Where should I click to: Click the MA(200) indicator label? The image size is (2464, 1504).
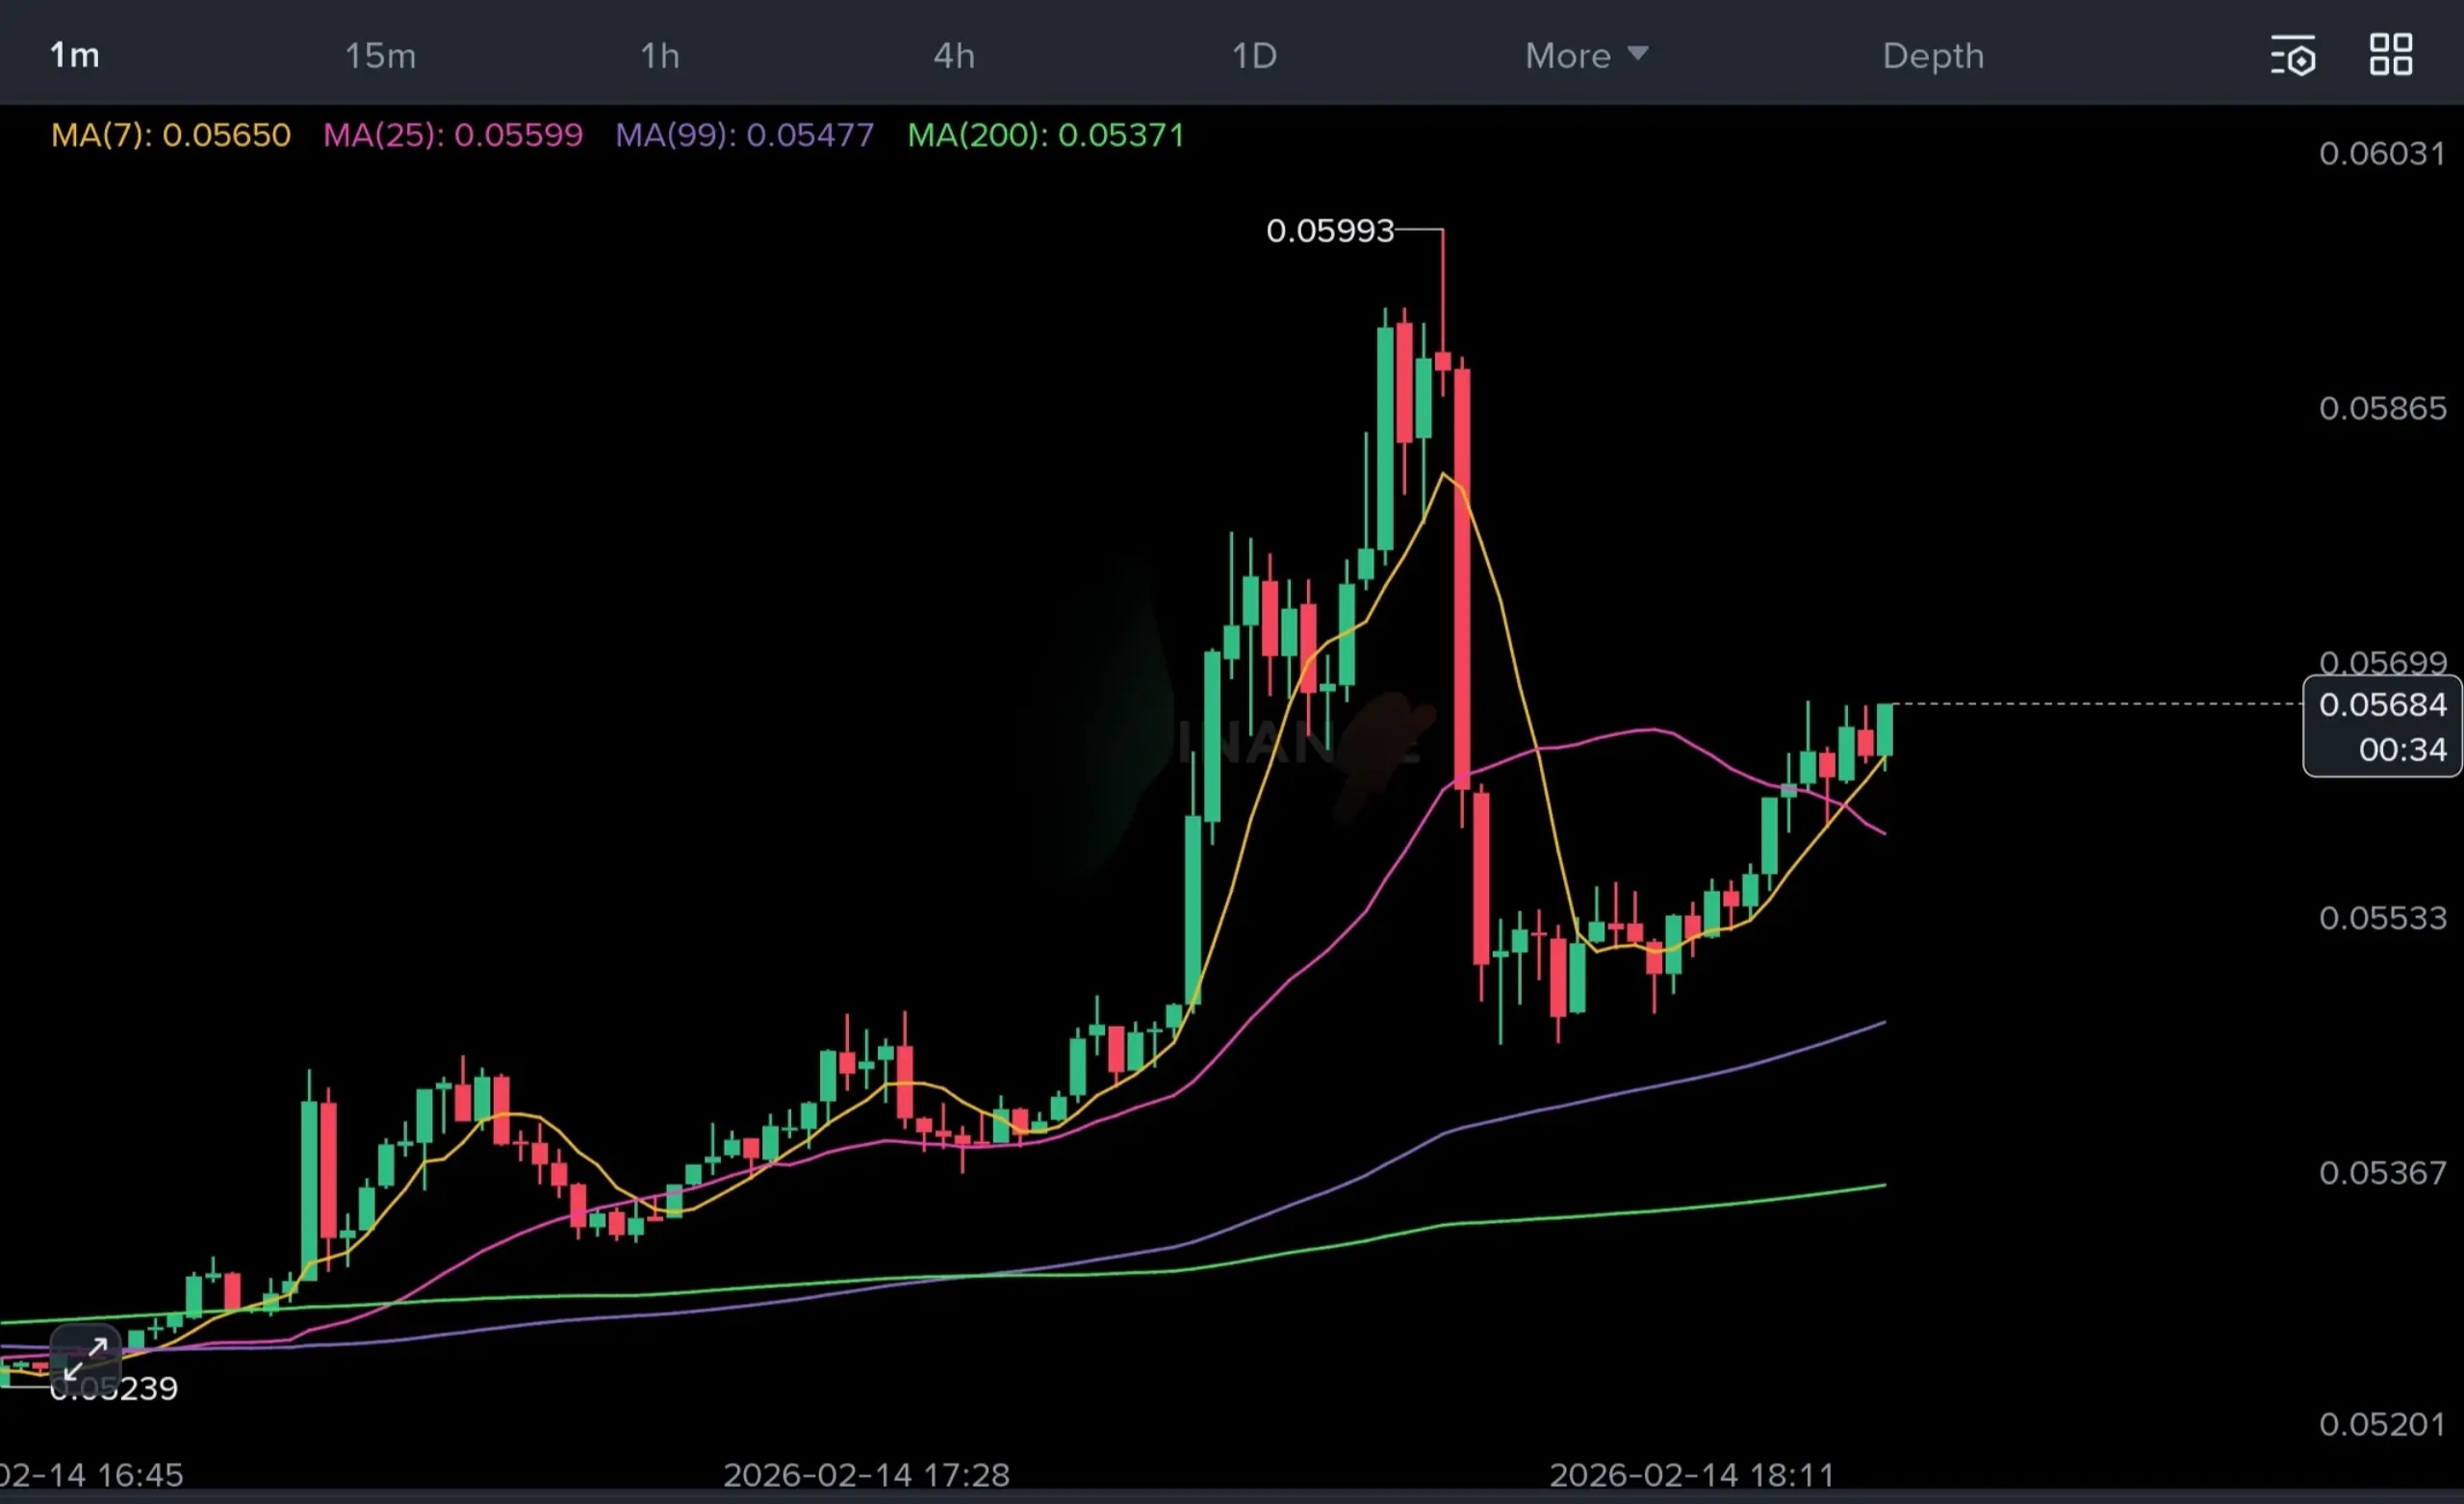(x=1045, y=135)
